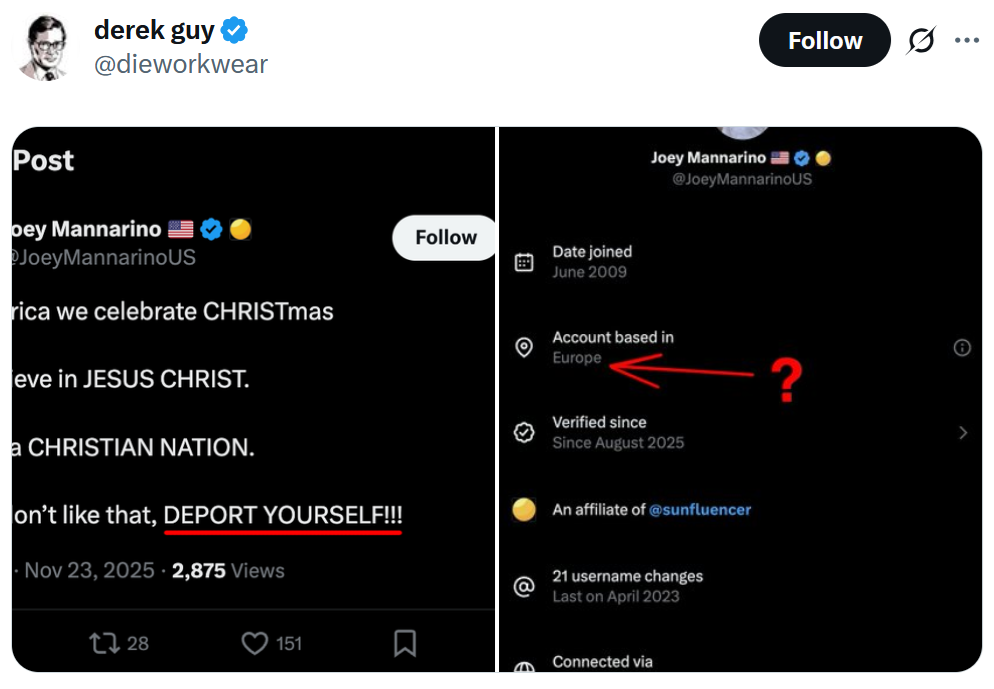The height and width of the screenshot is (689, 994).
Task: Click the info icon beside Account based in
Action: point(962,347)
